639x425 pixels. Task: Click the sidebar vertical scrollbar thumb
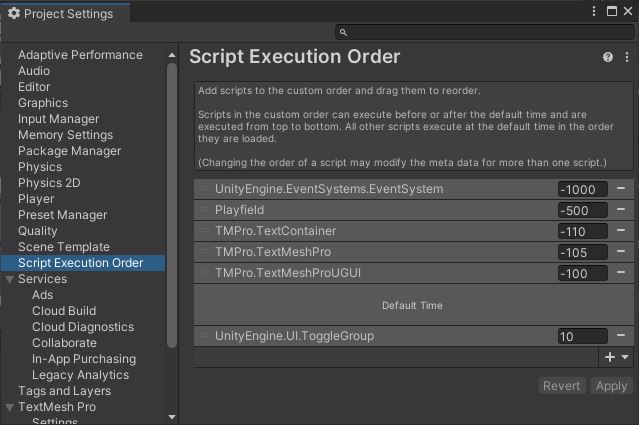coord(172,205)
